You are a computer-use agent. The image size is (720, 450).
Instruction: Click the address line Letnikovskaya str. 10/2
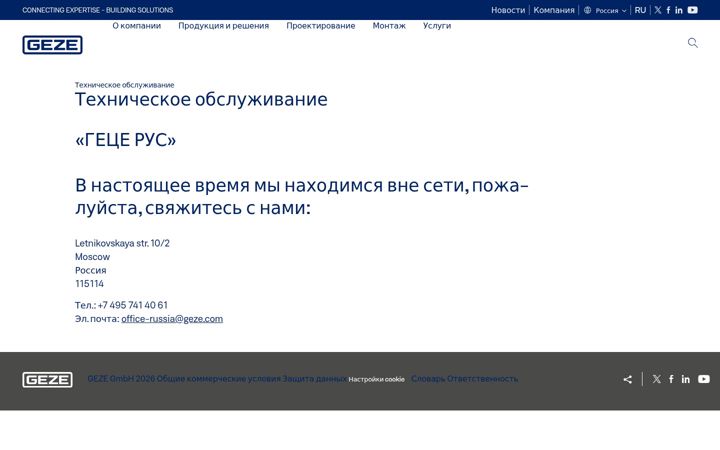(x=122, y=243)
